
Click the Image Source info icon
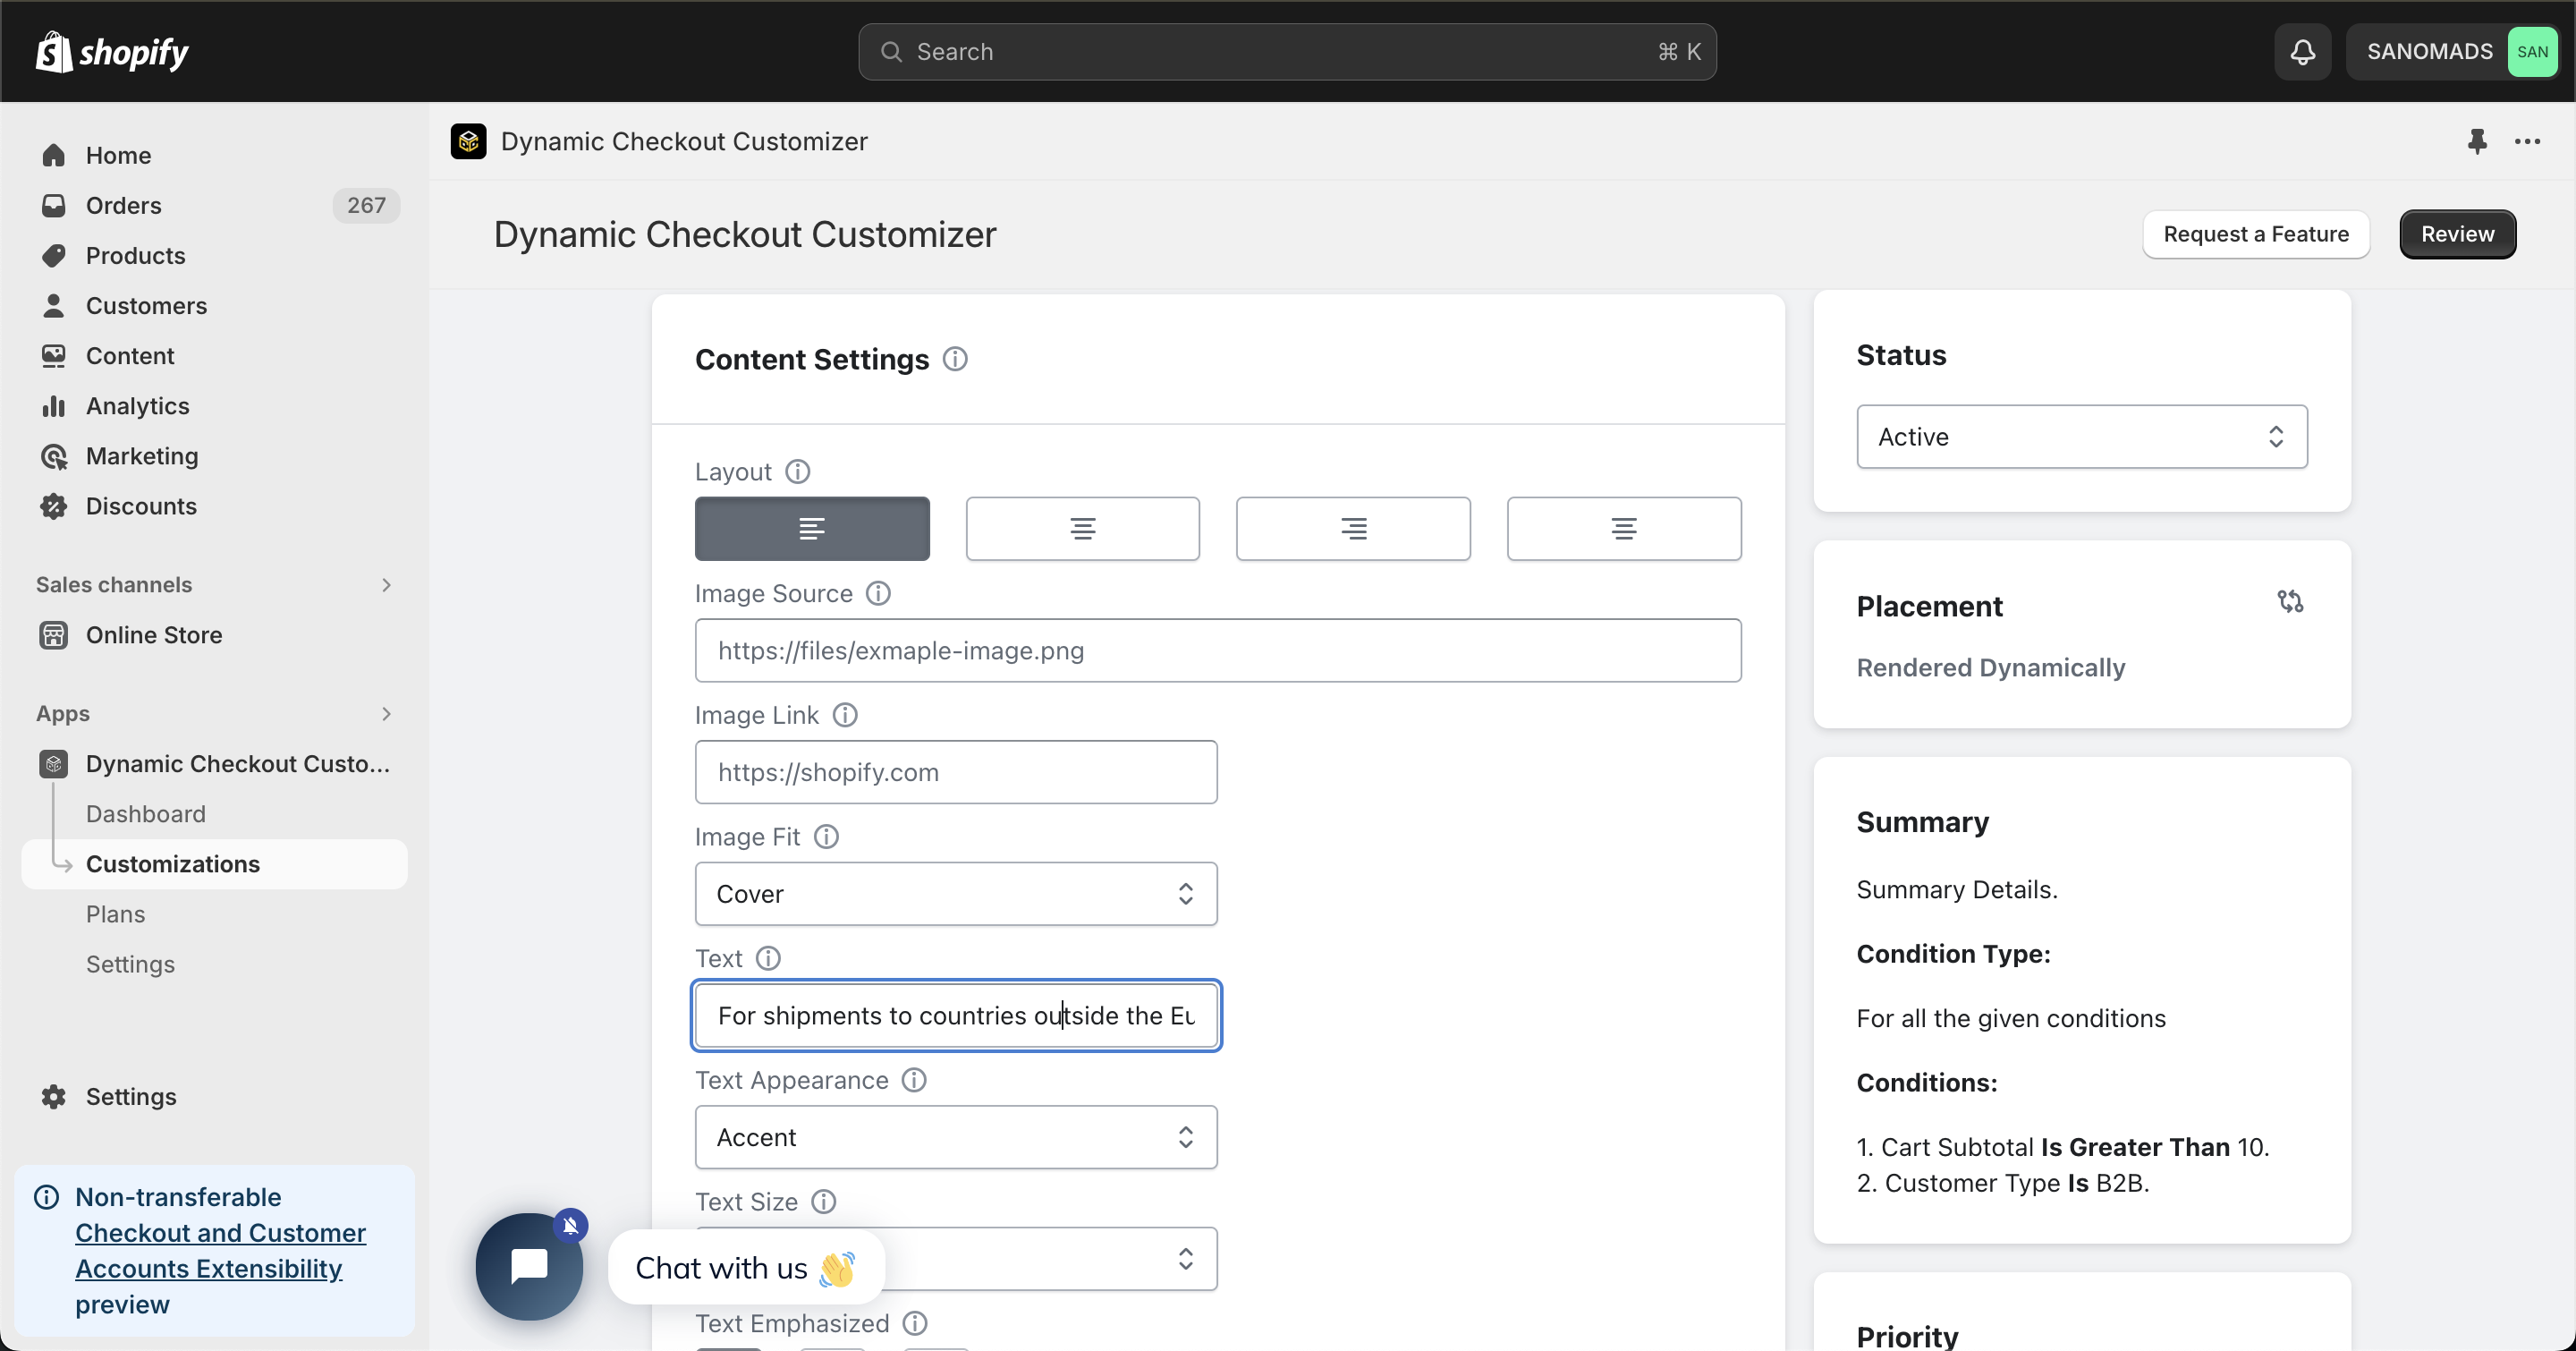point(878,594)
